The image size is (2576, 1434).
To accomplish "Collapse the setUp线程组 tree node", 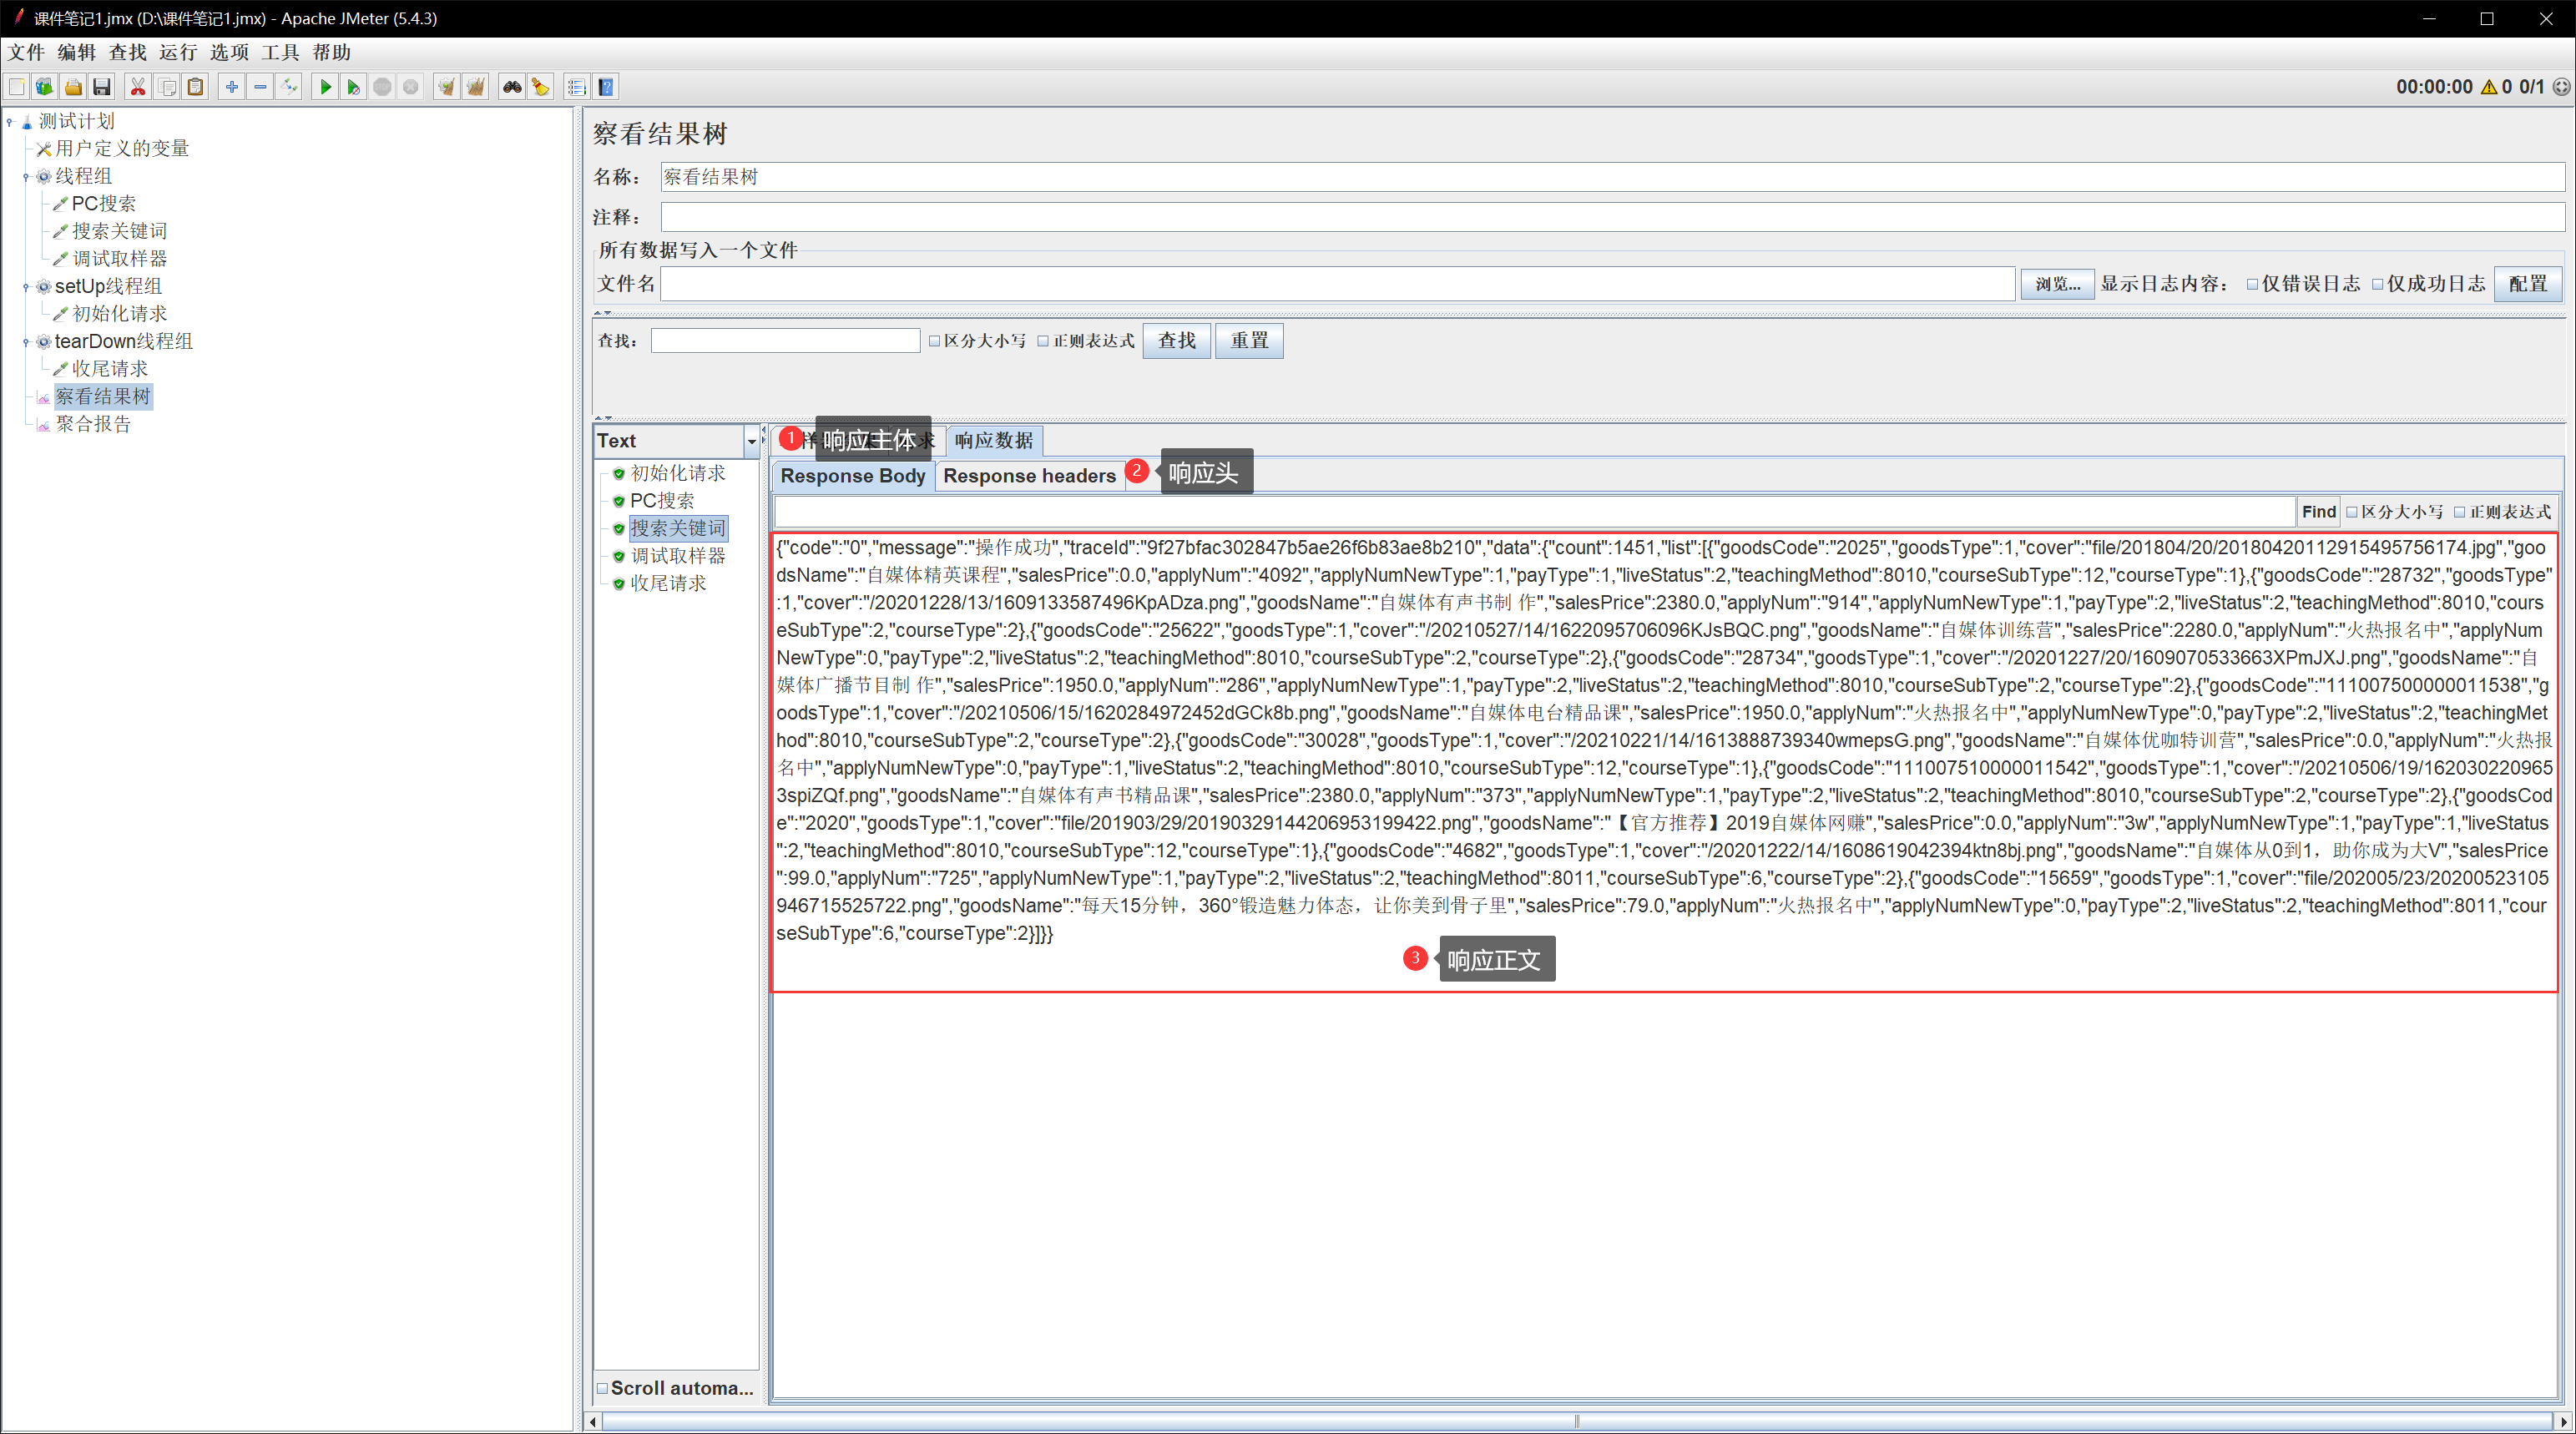I will click(x=26, y=287).
